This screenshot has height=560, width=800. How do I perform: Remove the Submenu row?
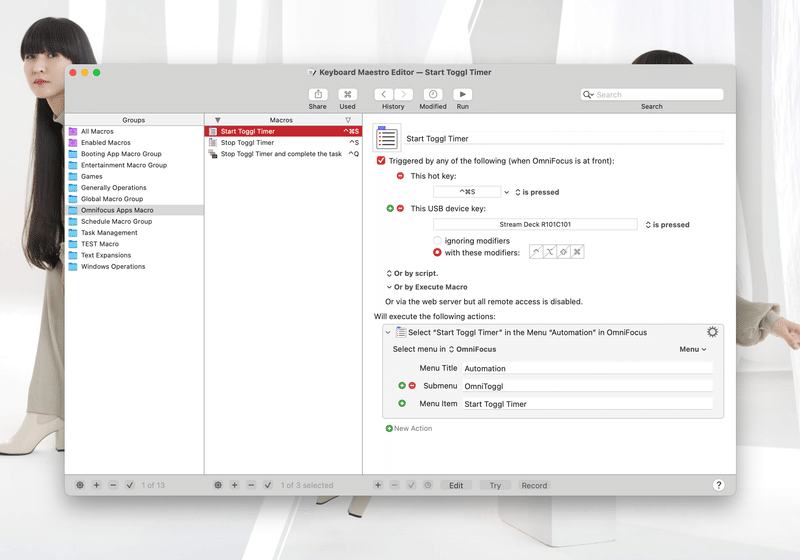pyautogui.click(x=412, y=386)
